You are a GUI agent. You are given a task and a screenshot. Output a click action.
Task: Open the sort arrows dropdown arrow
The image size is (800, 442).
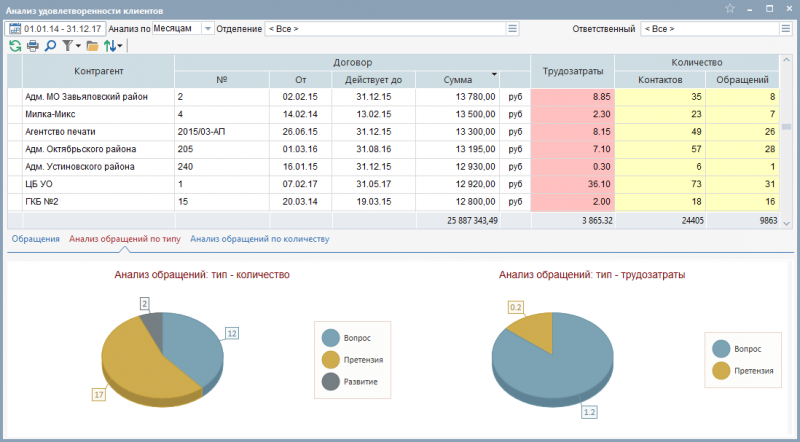pyautogui.click(x=120, y=46)
